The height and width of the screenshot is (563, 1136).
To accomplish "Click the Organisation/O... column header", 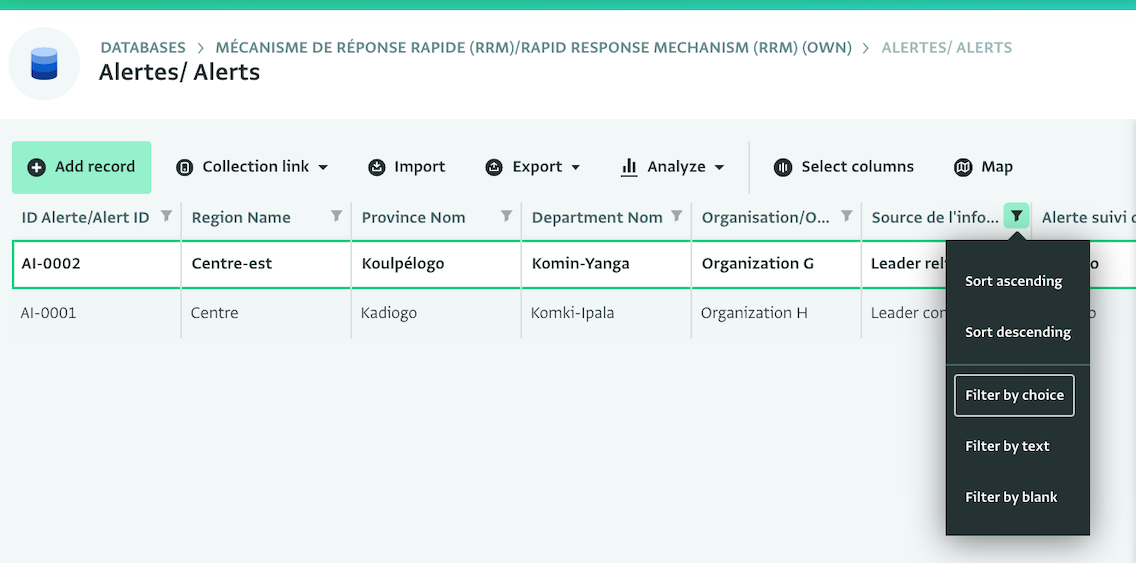I will (767, 217).
